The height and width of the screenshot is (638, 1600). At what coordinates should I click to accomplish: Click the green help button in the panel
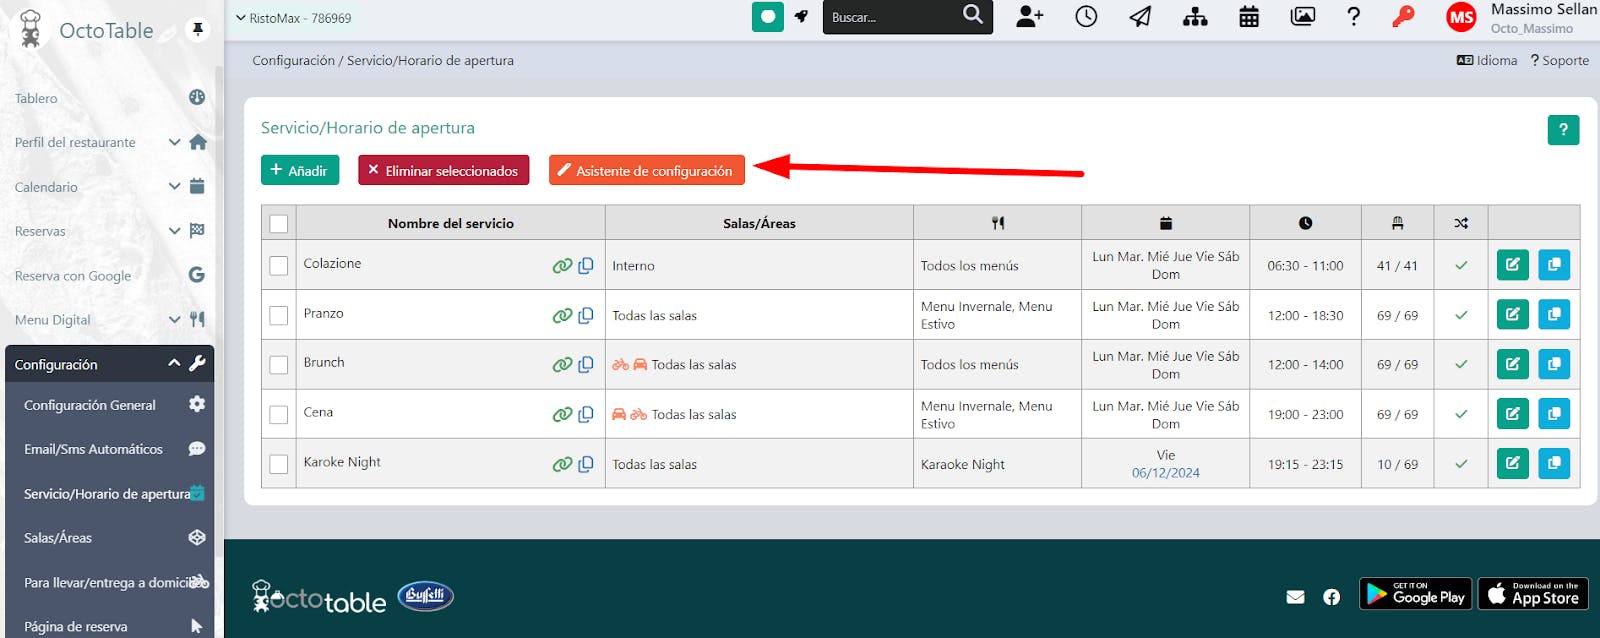click(1563, 130)
